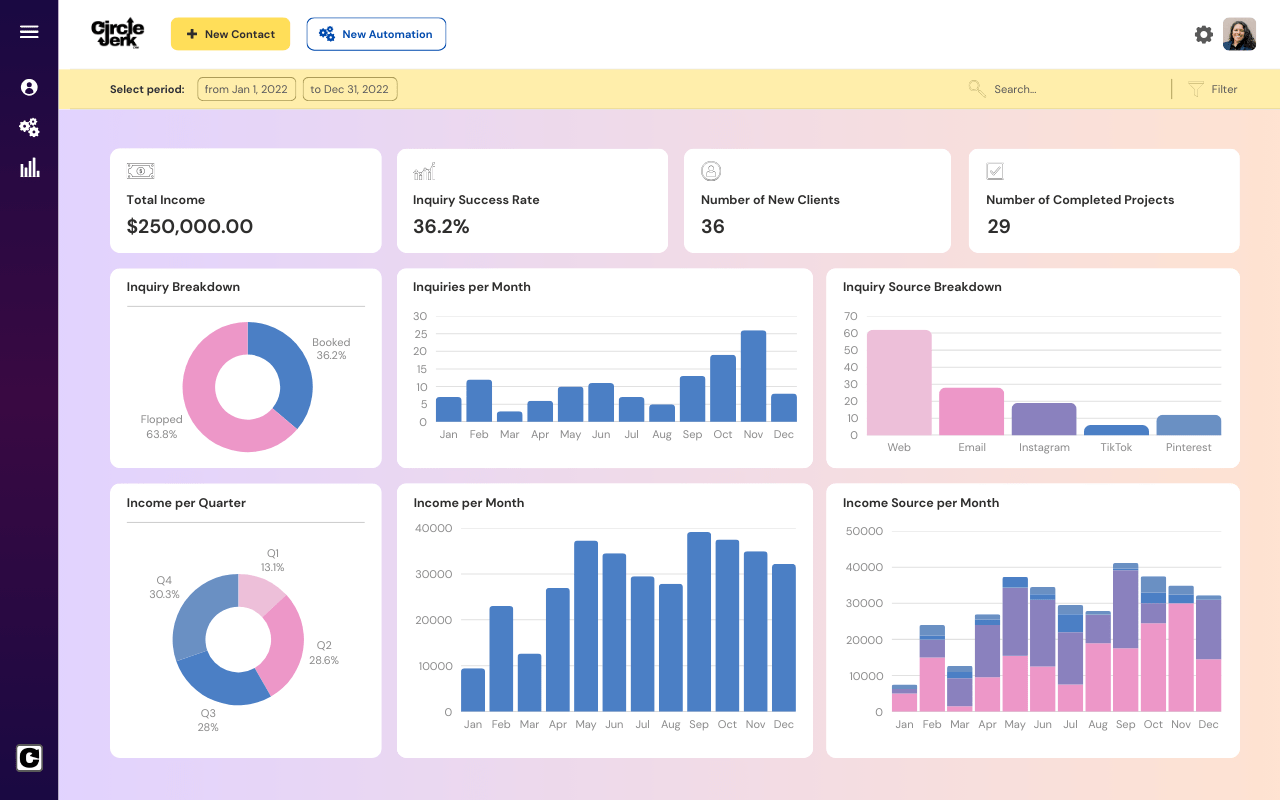Click the Pinterest bar in Inquiry Source Breakdown
Viewport: 1280px width, 800px height.
(1189, 425)
